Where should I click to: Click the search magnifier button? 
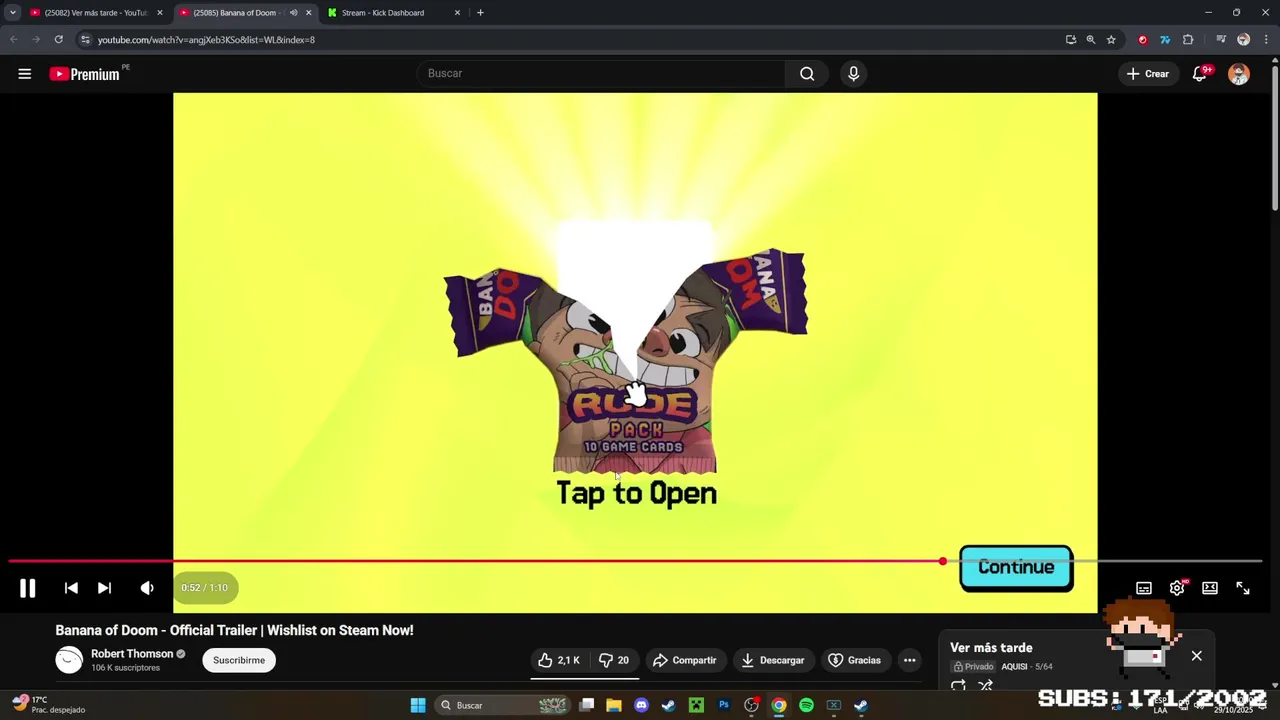point(807,73)
